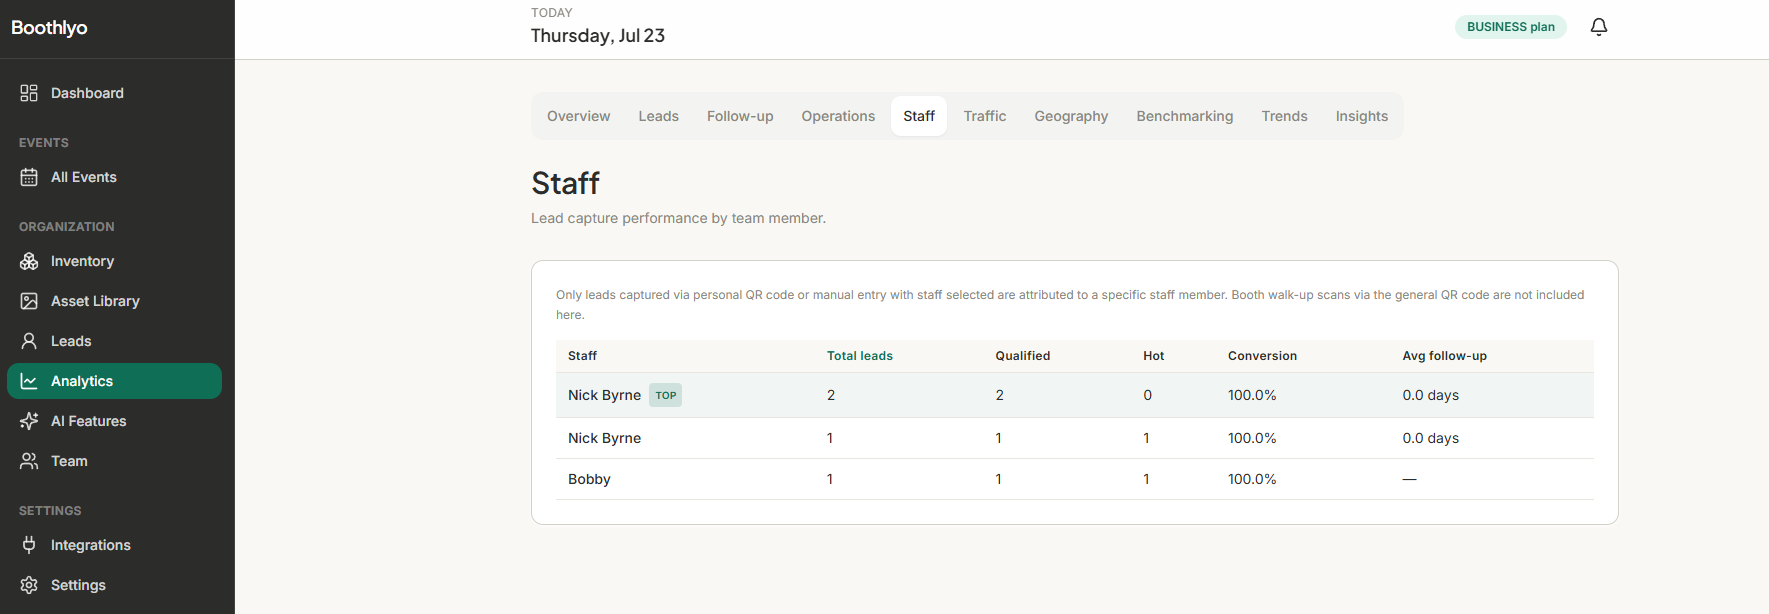The height and width of the screenshot is (614, 1769).
Task: Click the Boothlyo logo
Action: (49, 28)
